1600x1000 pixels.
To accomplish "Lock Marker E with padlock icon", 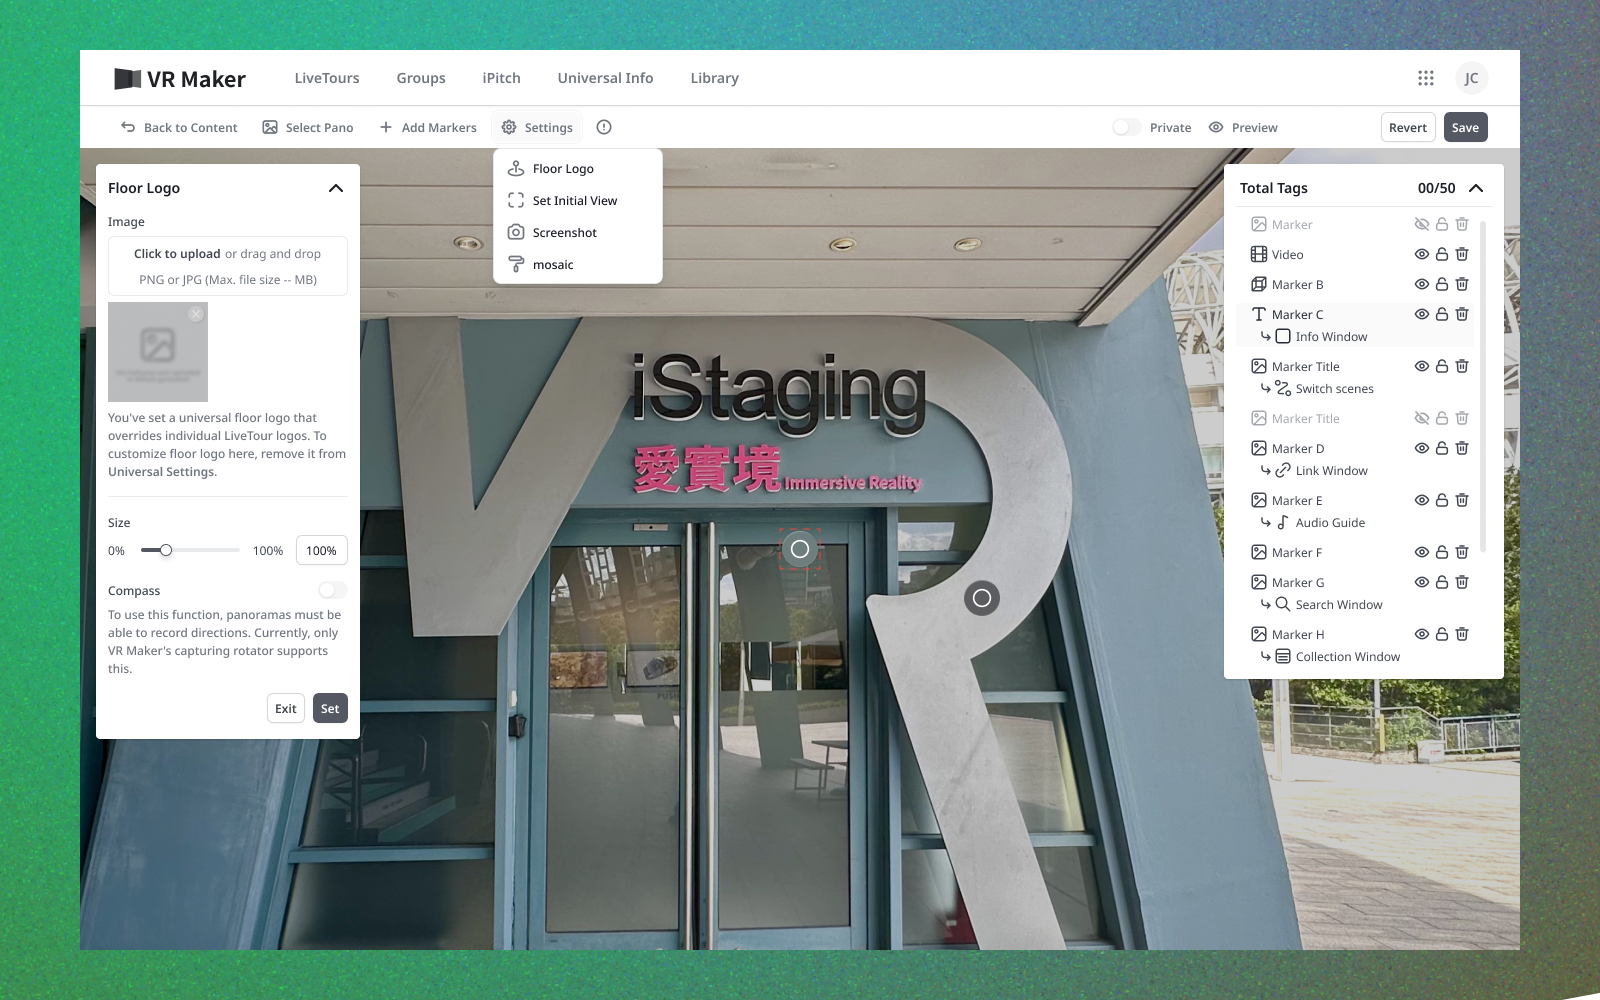I will (1442, 500).
